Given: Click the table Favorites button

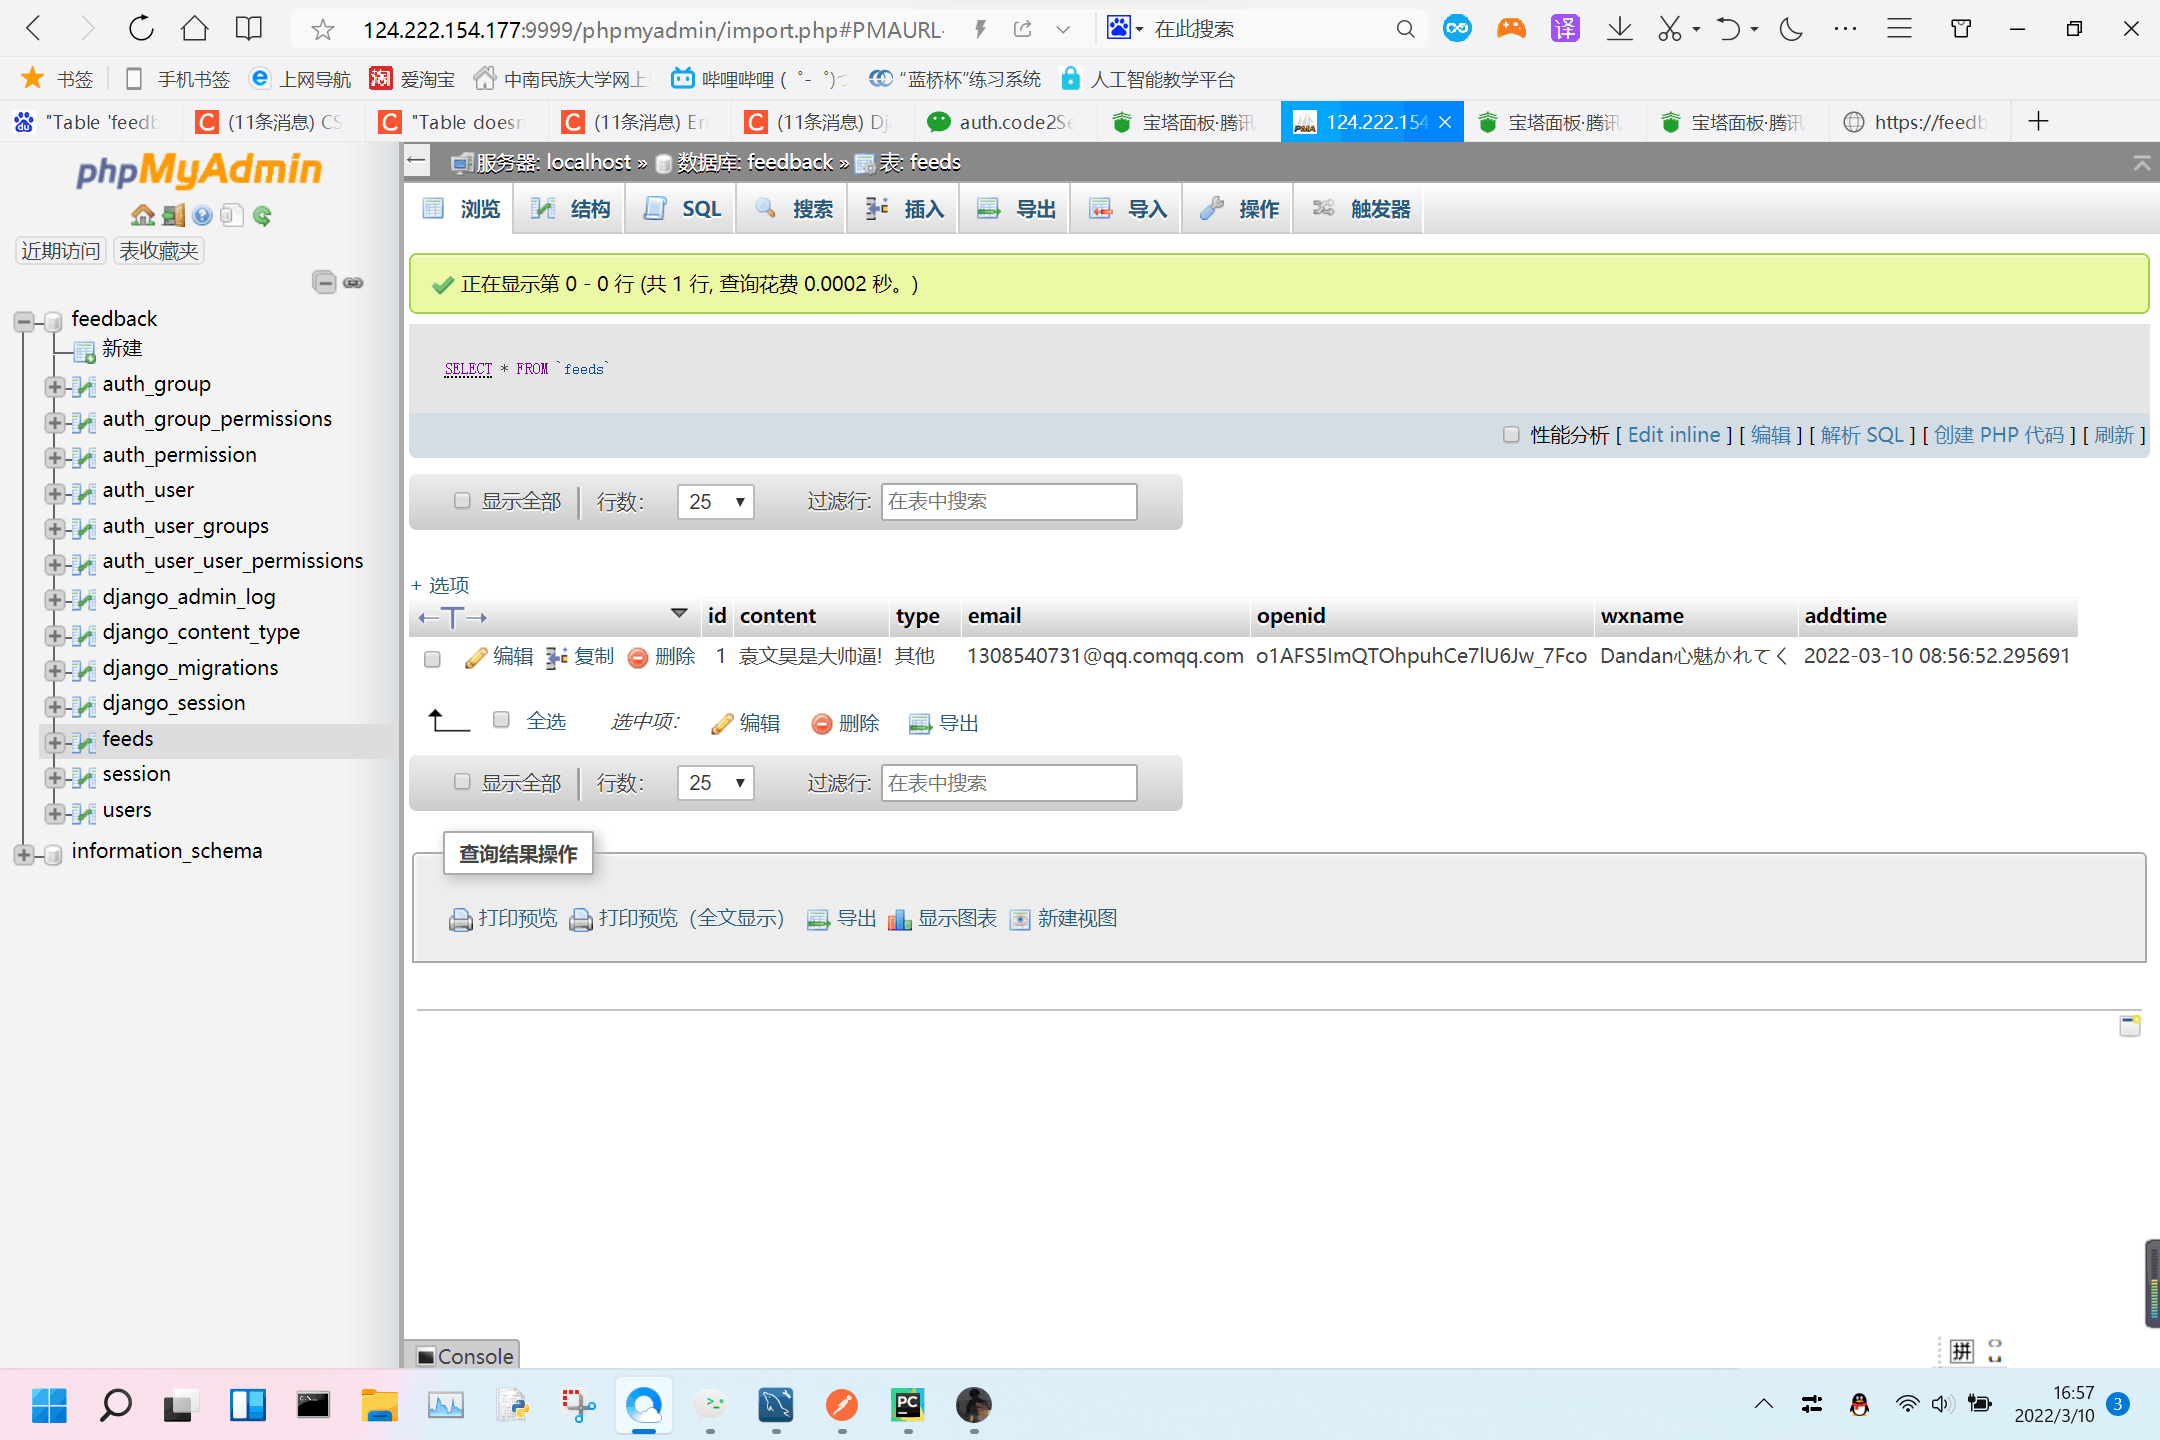Looking at the screenshot, I should click(159, 251).
